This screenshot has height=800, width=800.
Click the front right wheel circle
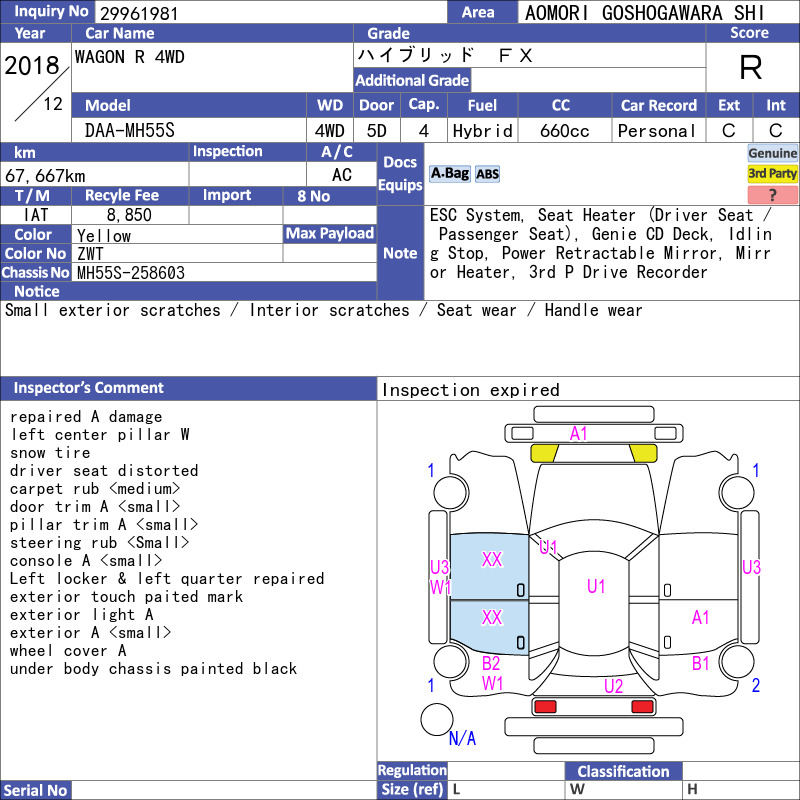coord(737,492)
